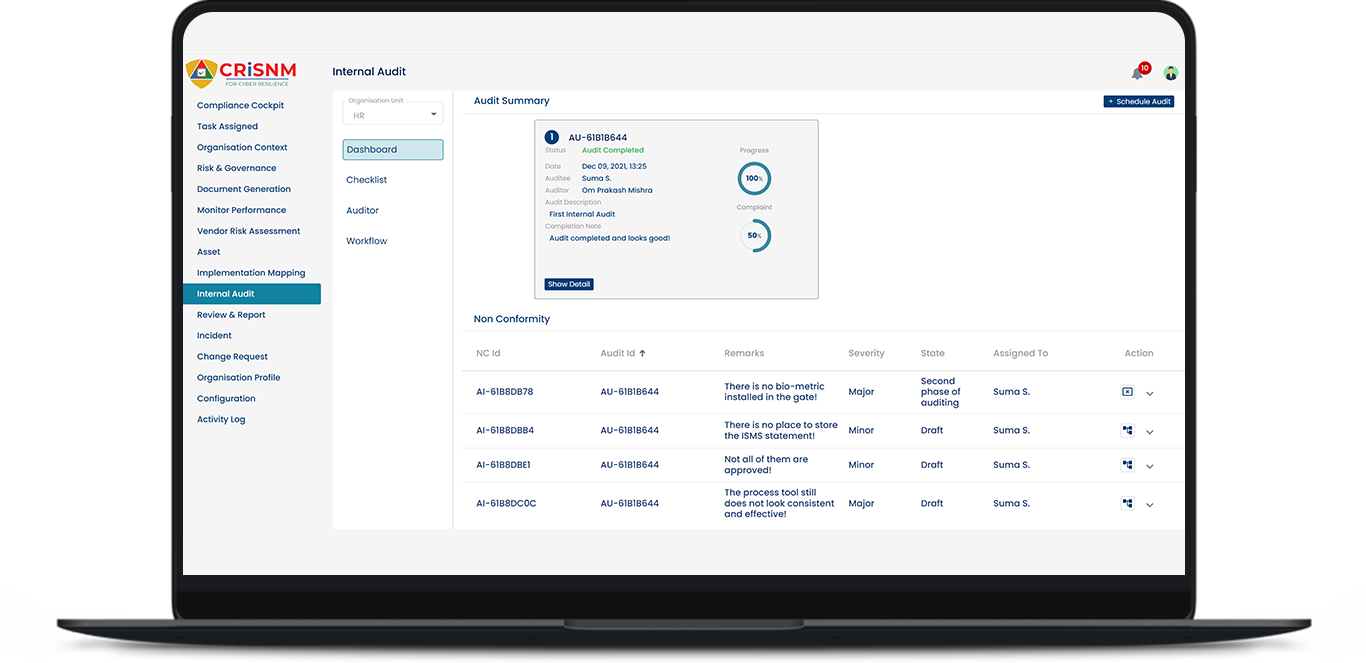Expand the AI-61B8DBB4 row chevron
Image resolution: width=1366 pixels, height=663 pixels.
tap(1150, 432)
